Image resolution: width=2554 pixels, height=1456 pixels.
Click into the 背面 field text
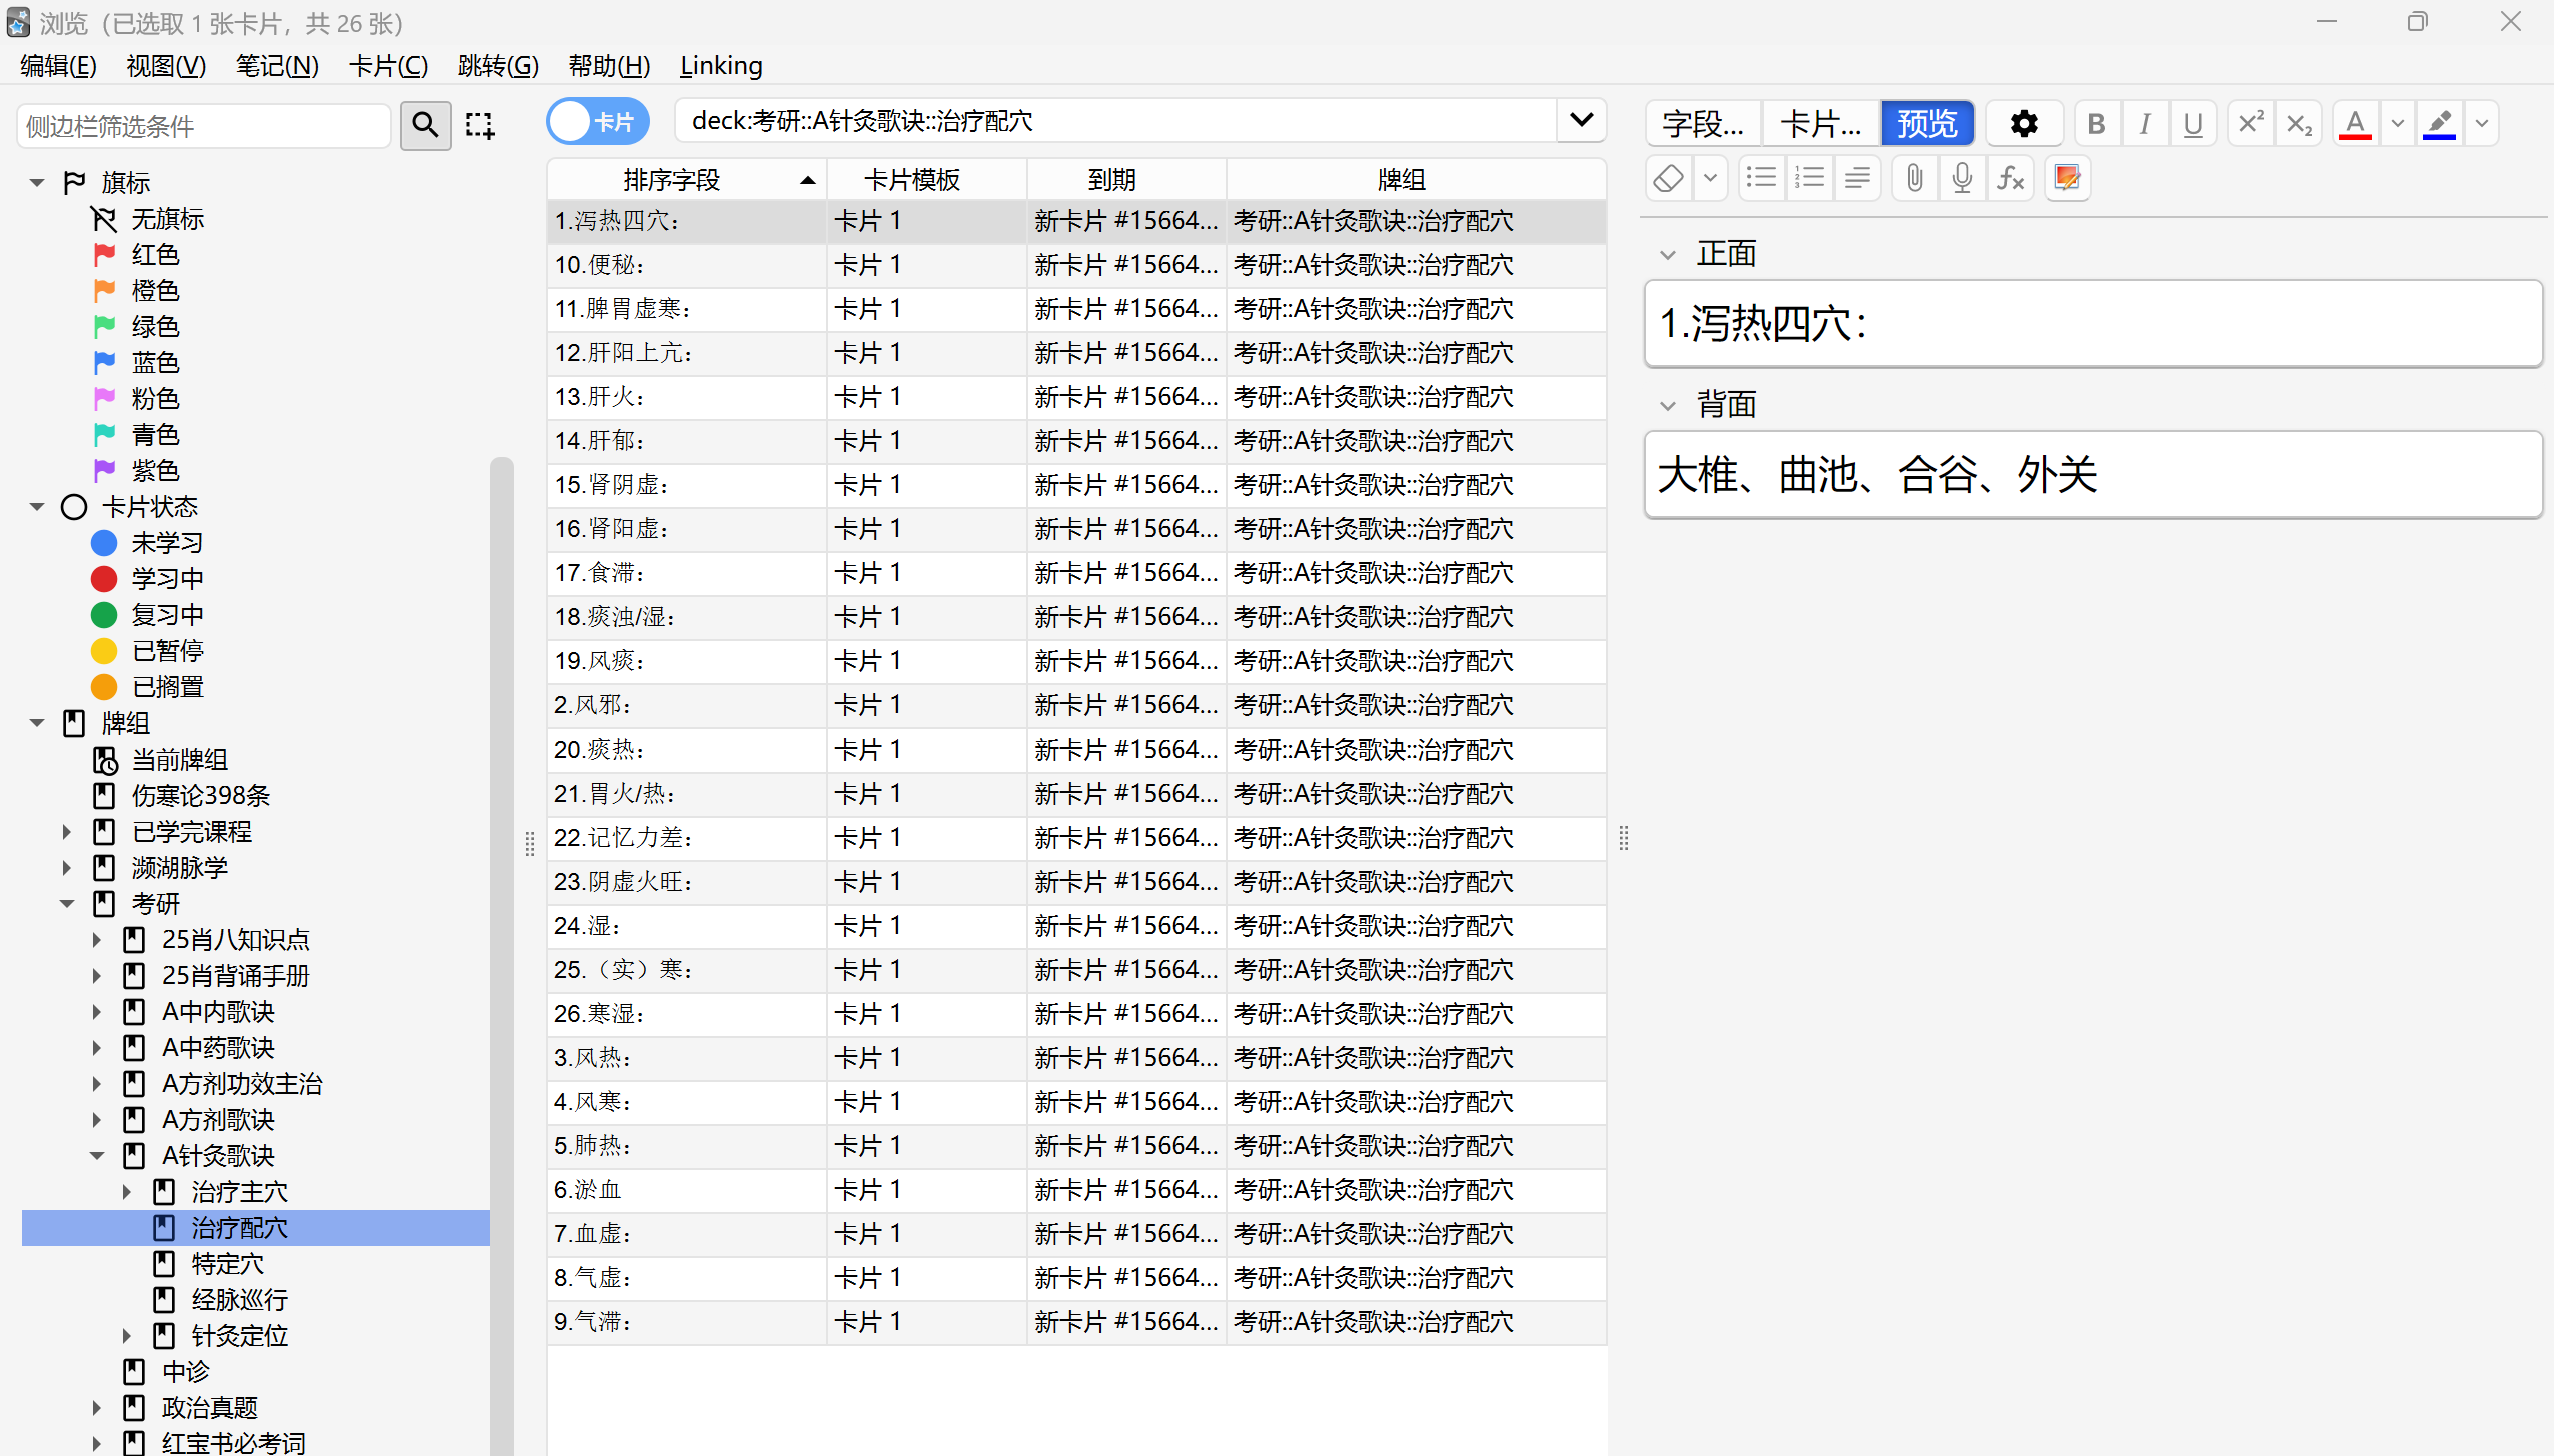click(2093, 475)
